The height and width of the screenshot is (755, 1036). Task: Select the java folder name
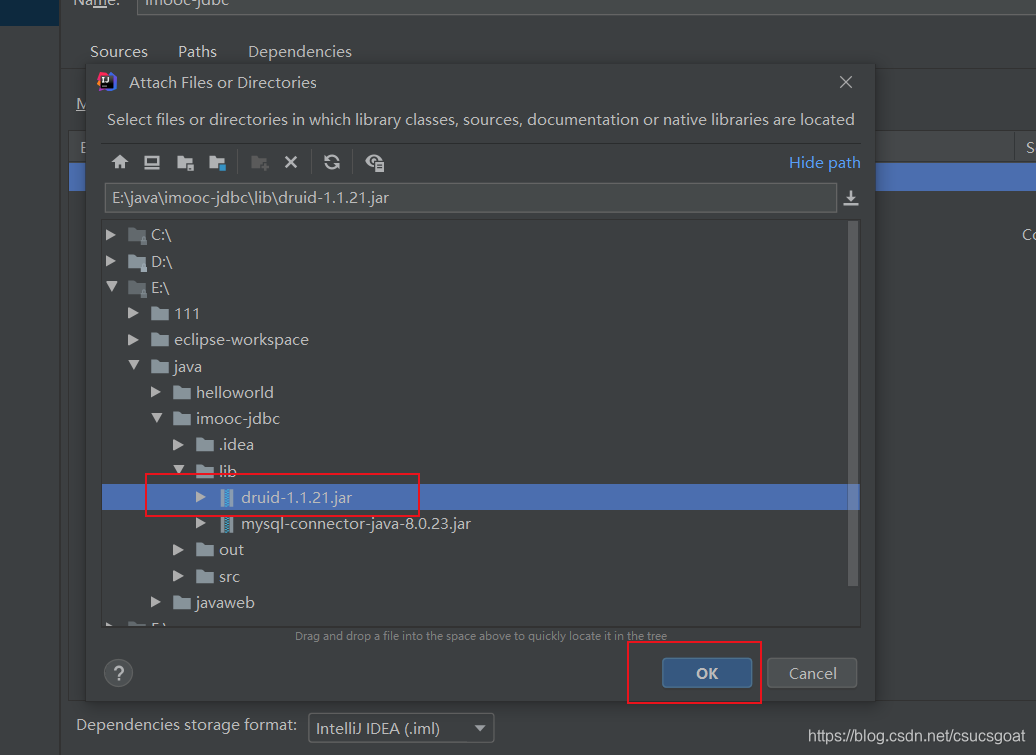(x=188, y=367)
